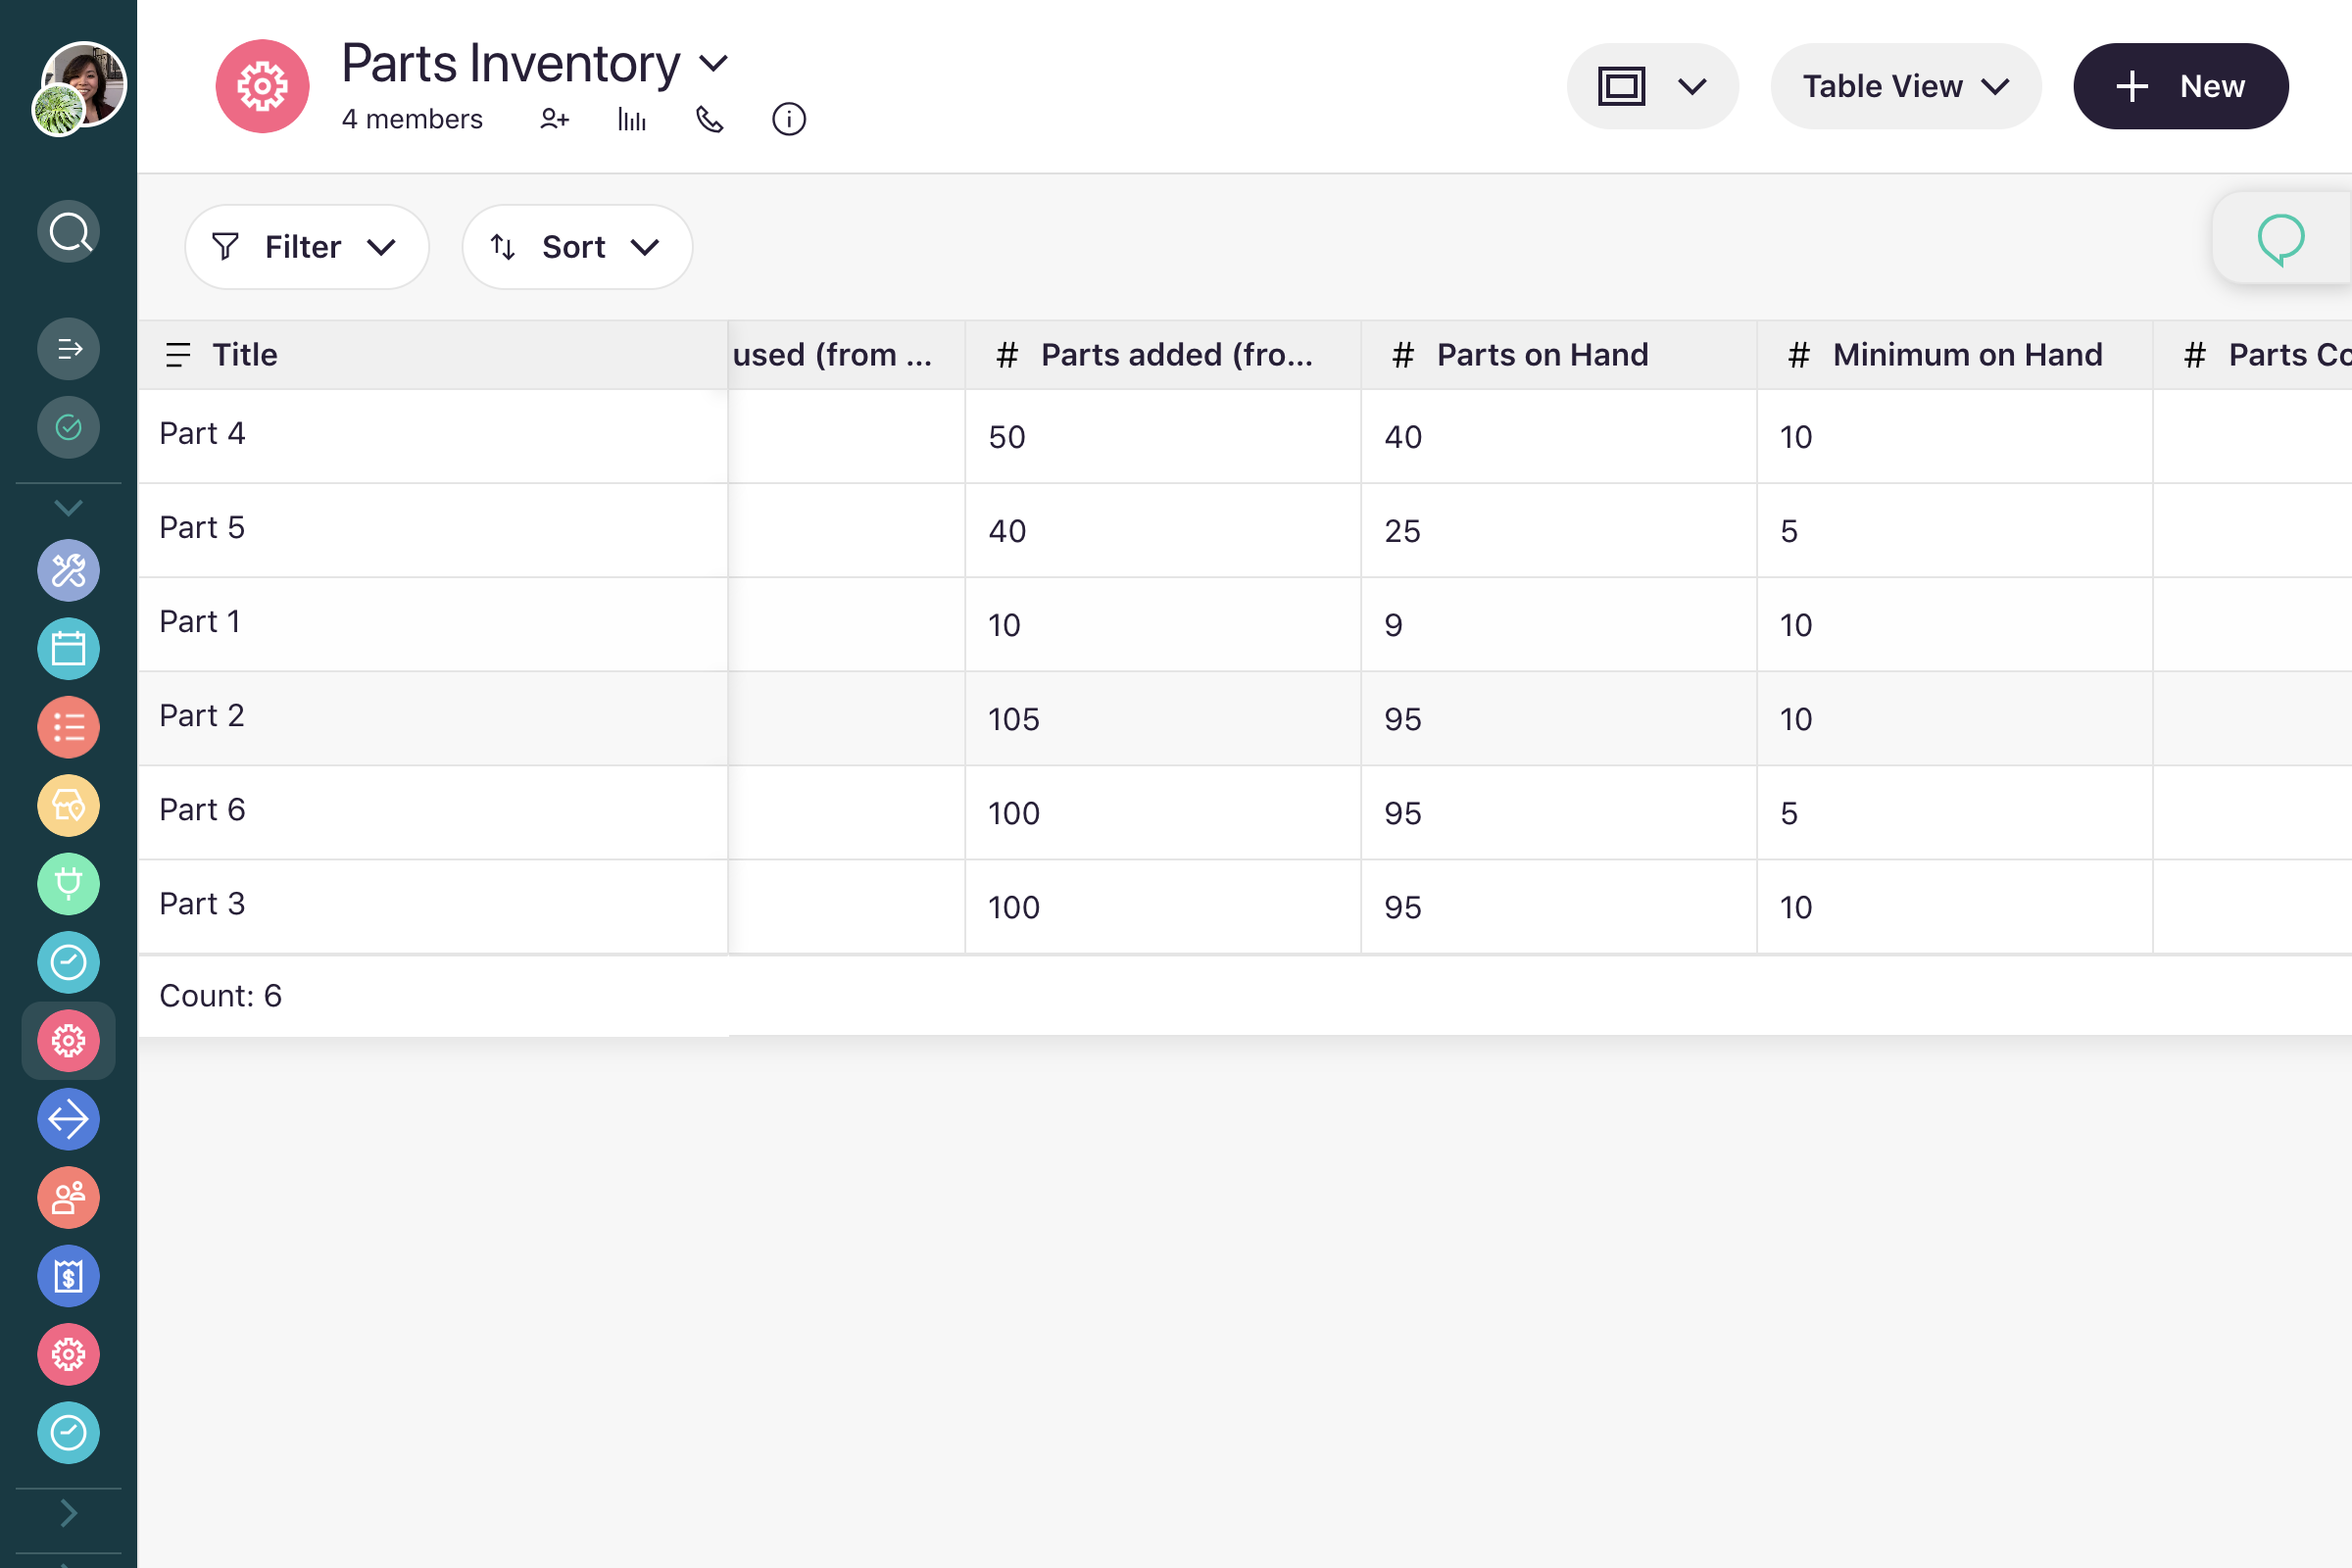This screenshot has width=2352, height=1568.
Task: Expand the sidebar with right chevron
Action: click(69, 1513)
